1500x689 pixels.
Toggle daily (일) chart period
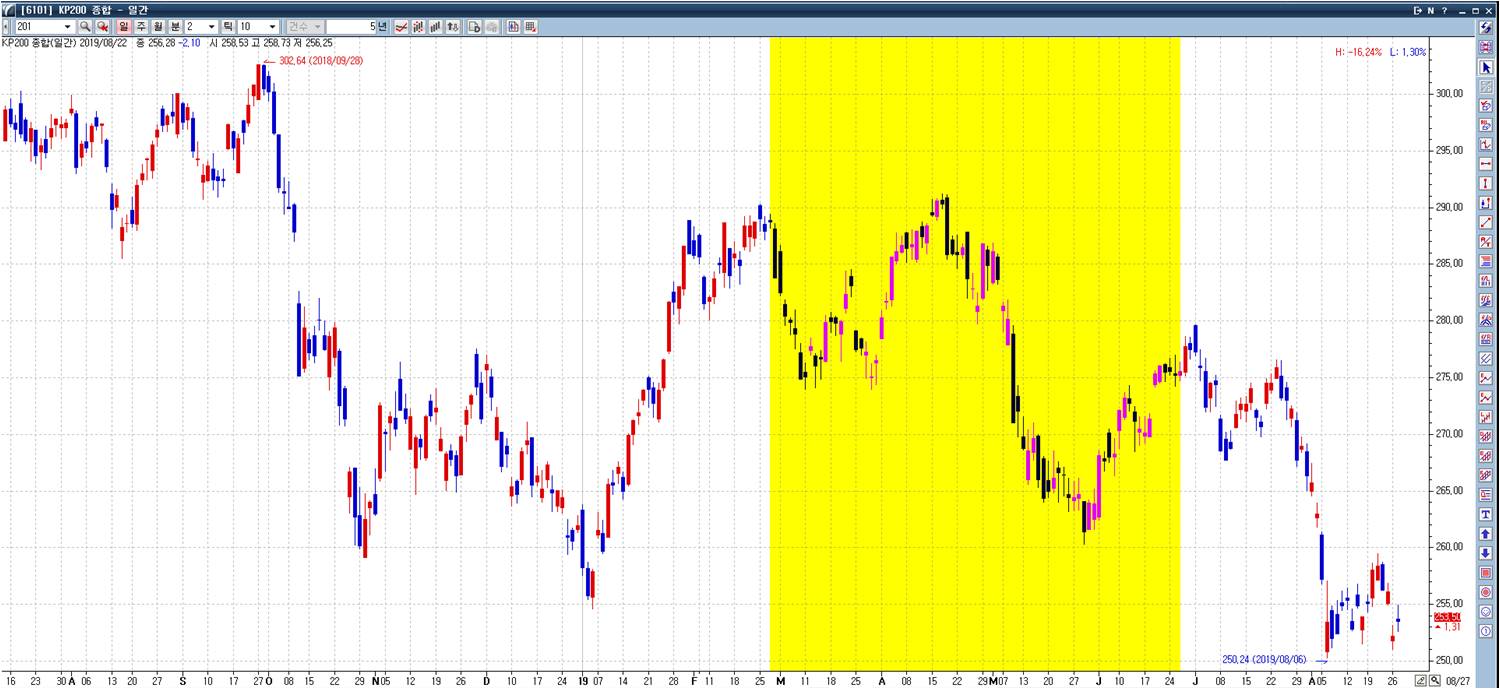point(124,26)
